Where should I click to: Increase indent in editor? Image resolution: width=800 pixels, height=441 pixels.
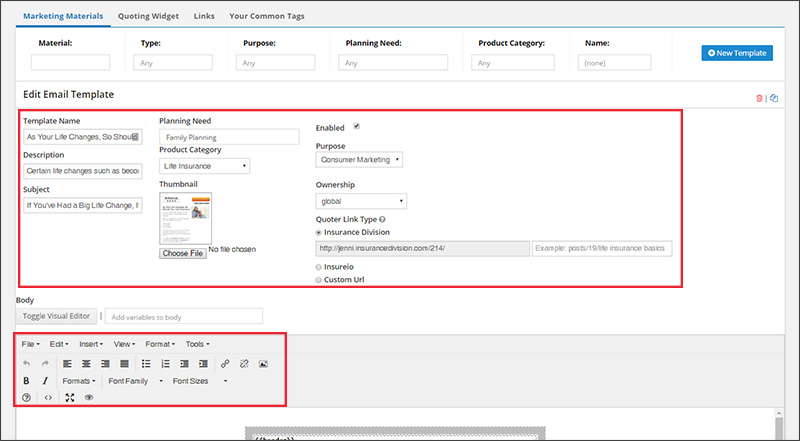click(203, 364)
